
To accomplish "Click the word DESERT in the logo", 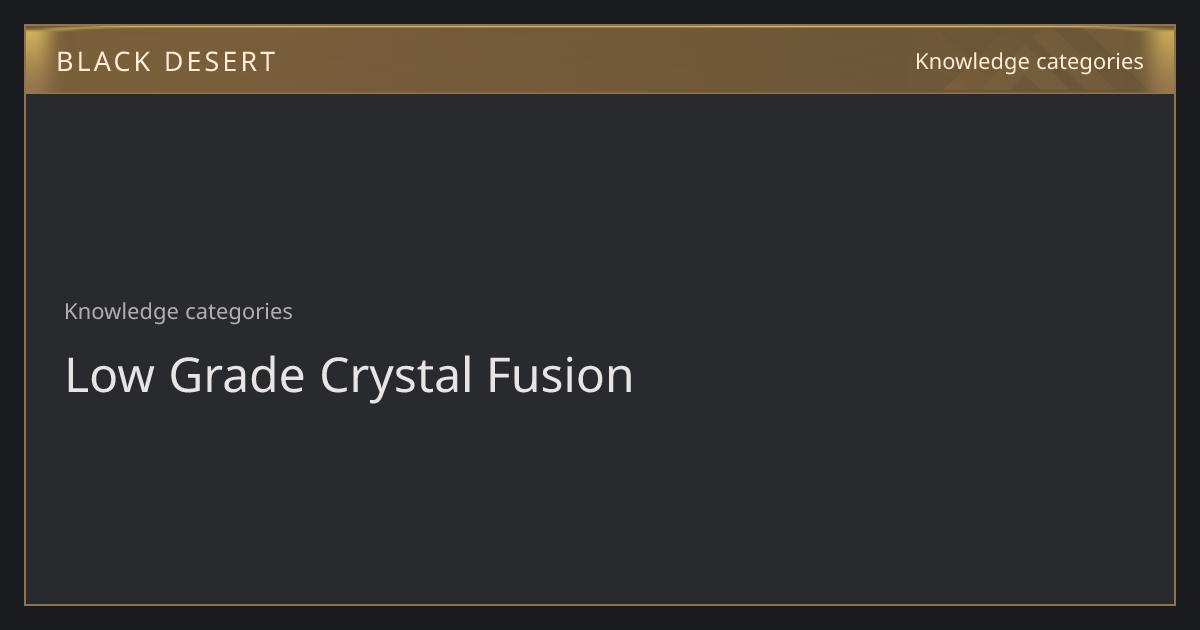I will 220,62.
